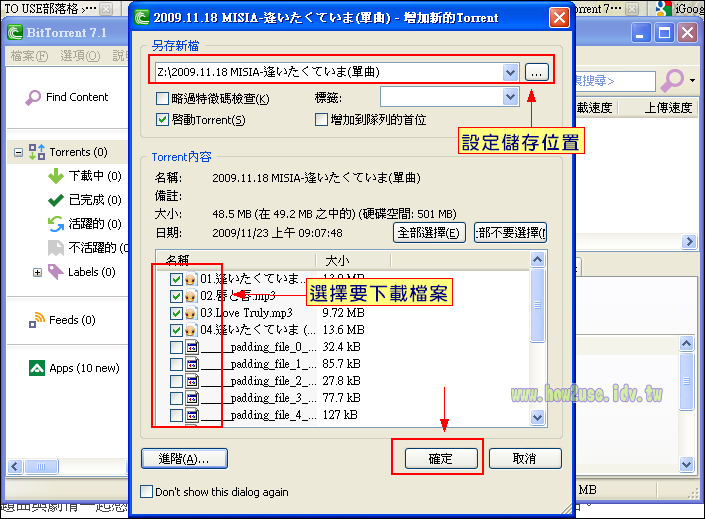This screenshot has width=705, height=519.
Task: Open the save path dropdown arrow
Action: [511, 72]
